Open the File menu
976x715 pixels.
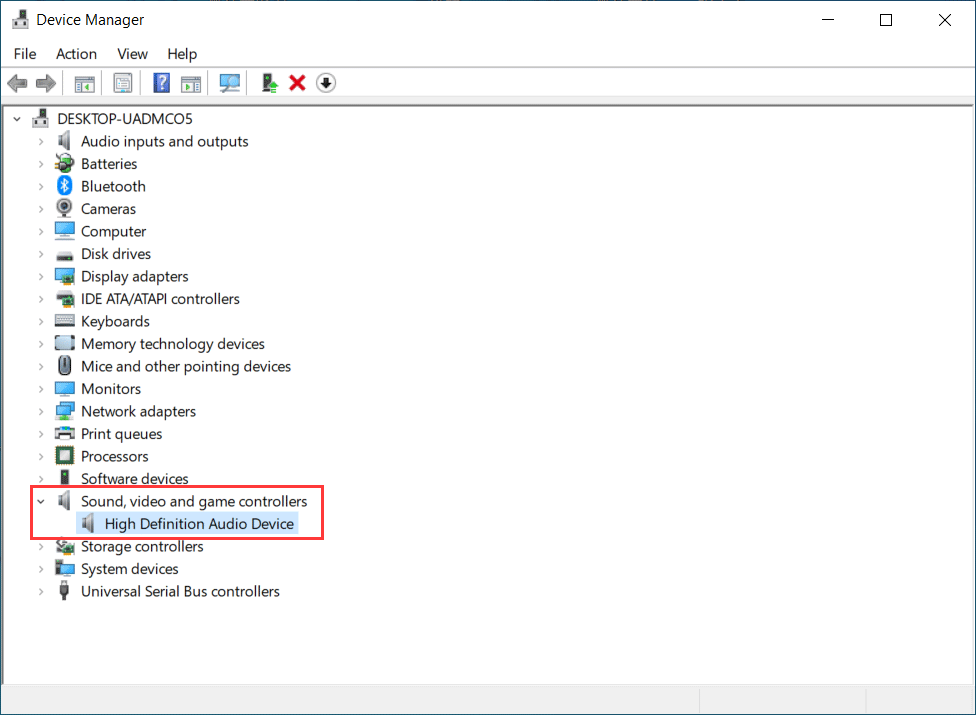(x=25, y=54)
